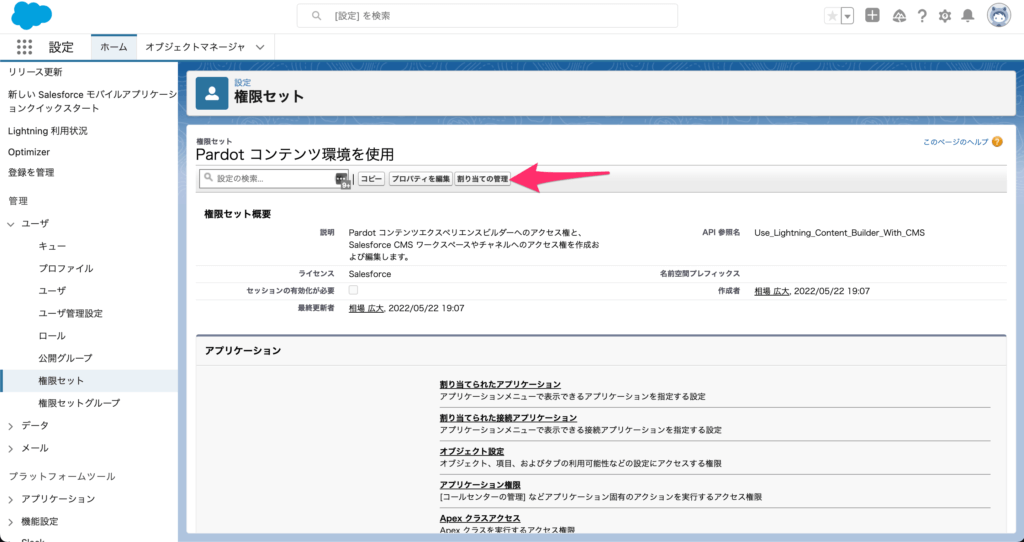Image resolution: width=1024 pixels, height=542 pixels.
Task: Open Lightning 利用状況 in the sidebar
Action: click(x=48, y=131)
